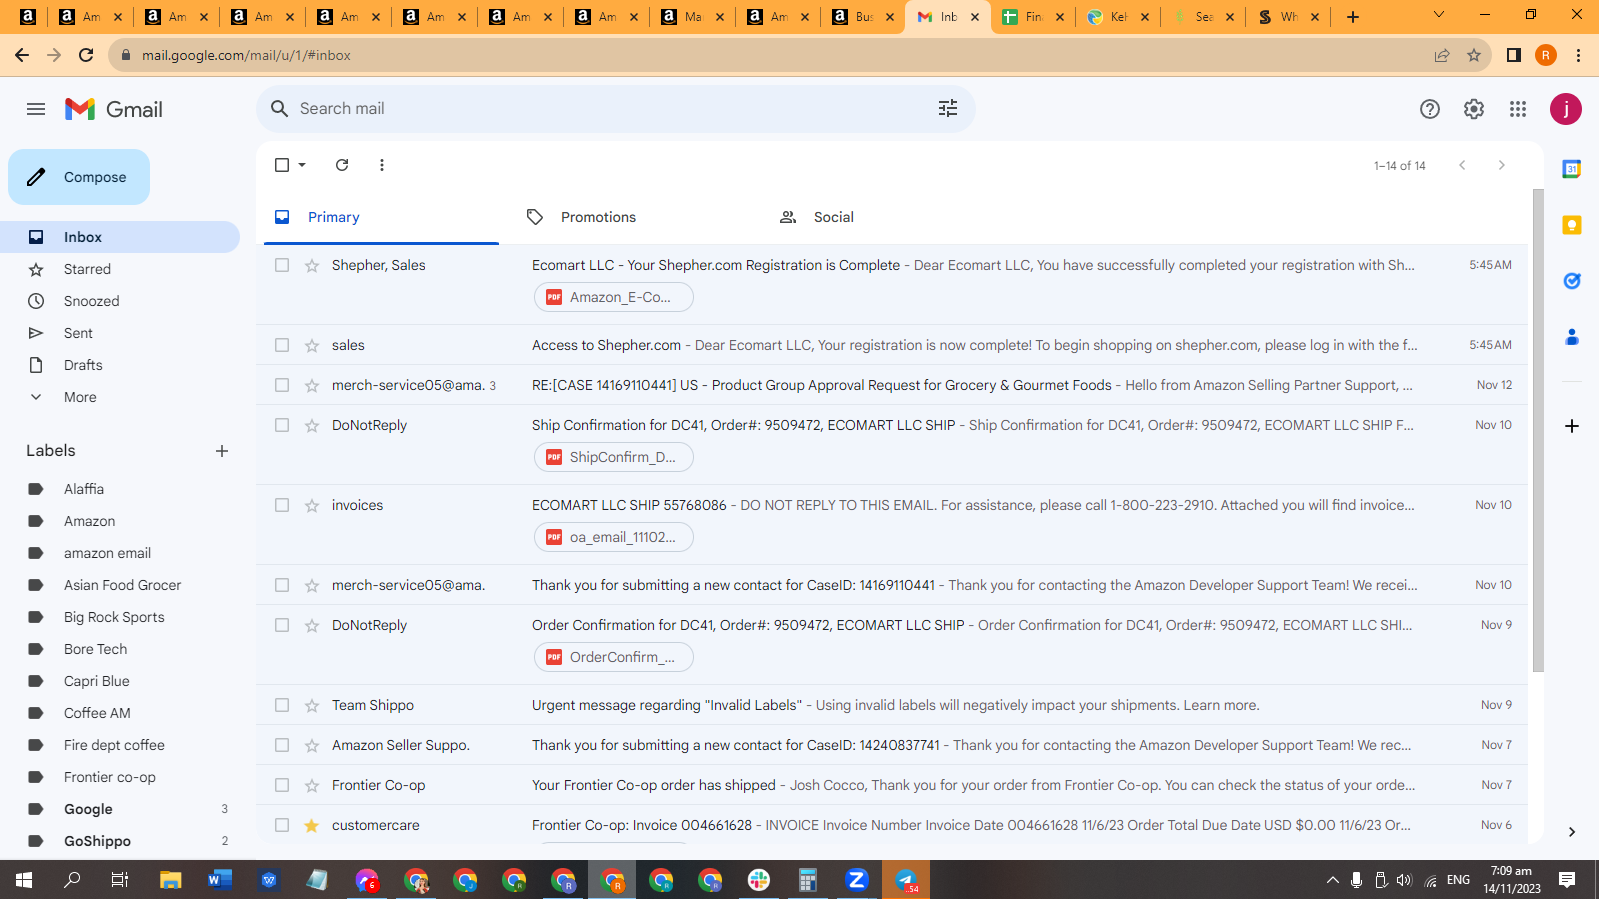Select the Team Shippo email checkbox

point(282,705)
